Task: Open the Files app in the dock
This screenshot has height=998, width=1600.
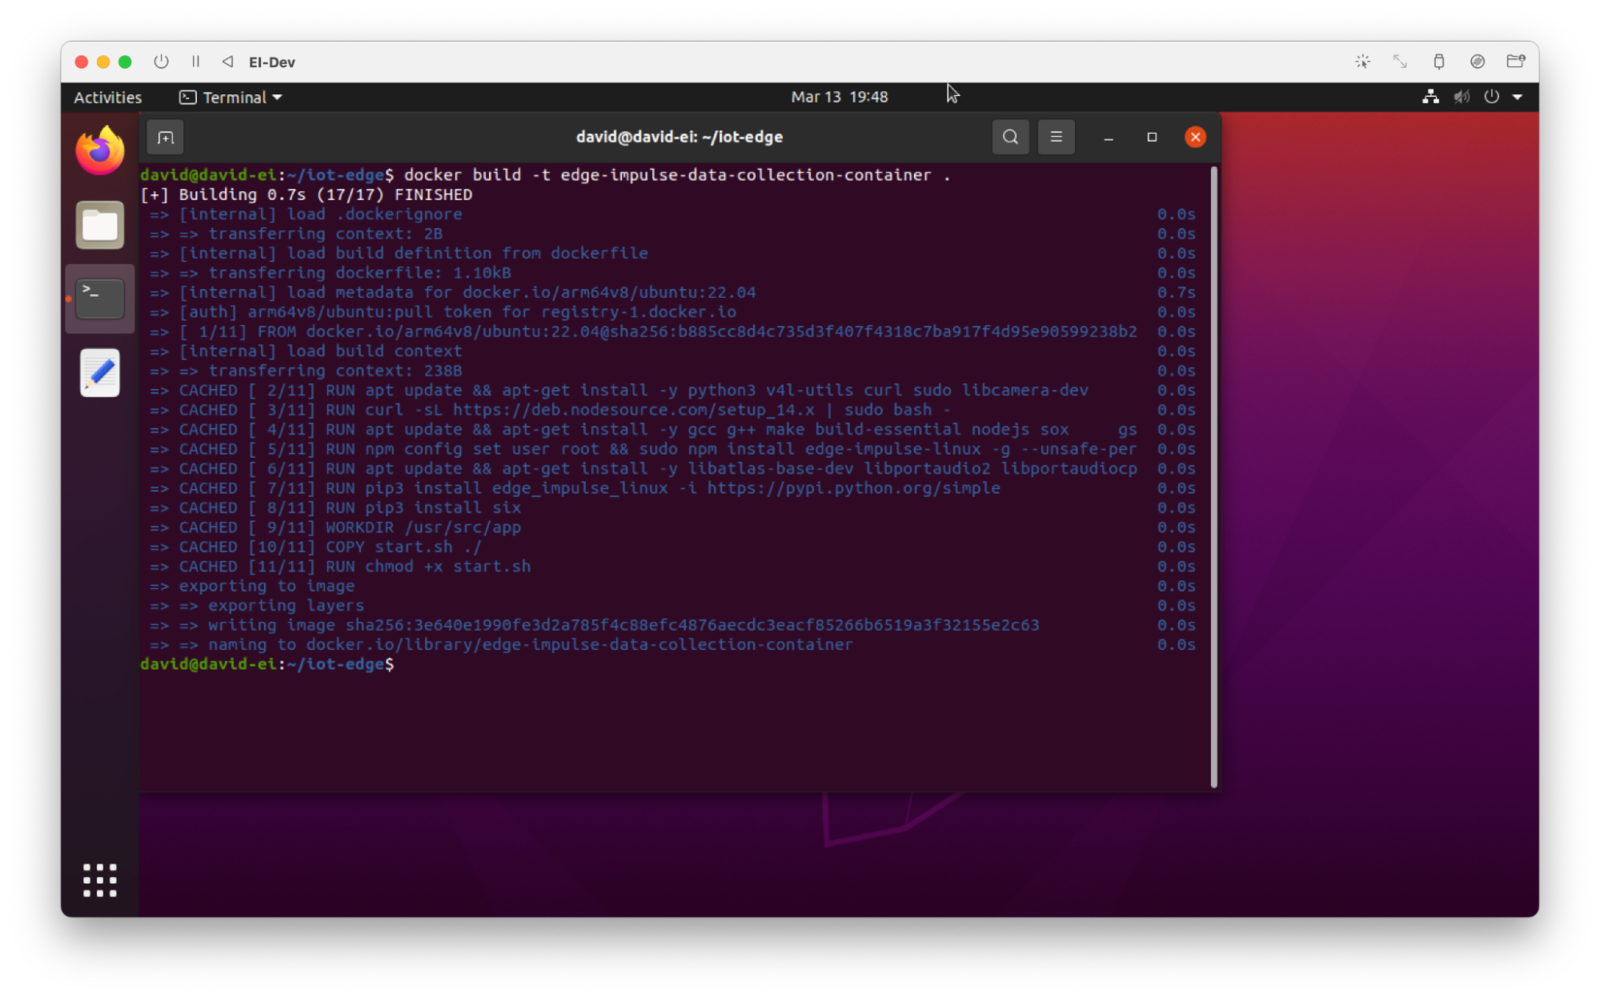Action: (x=100, y=225)
